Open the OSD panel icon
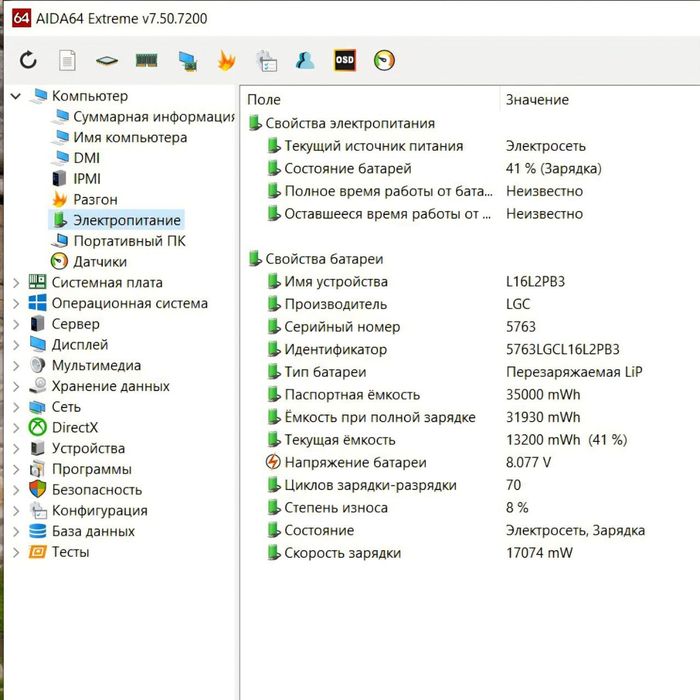The width and height of the screenshot is (700, 700). pos(345,60)
